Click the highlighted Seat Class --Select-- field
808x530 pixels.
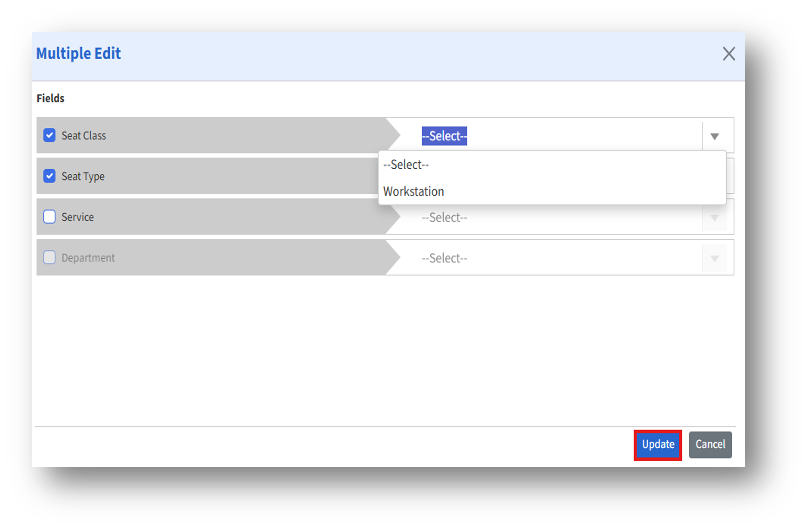pos(444,136)
